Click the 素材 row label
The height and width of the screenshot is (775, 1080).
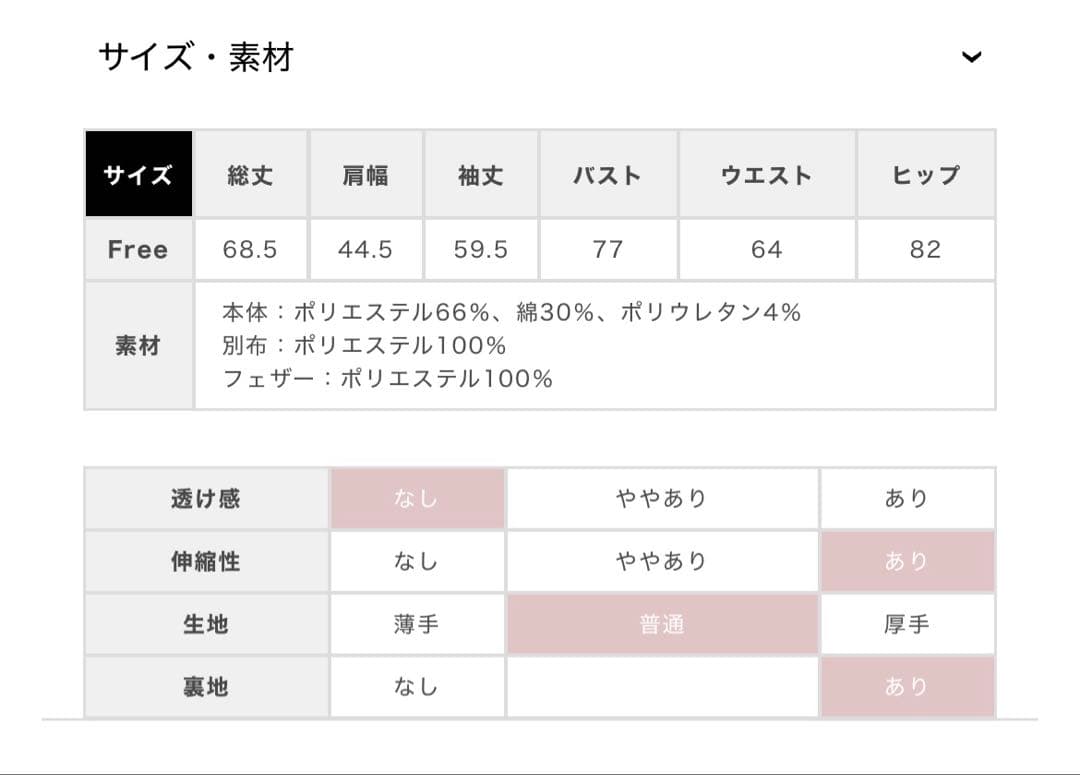(138, 346)
